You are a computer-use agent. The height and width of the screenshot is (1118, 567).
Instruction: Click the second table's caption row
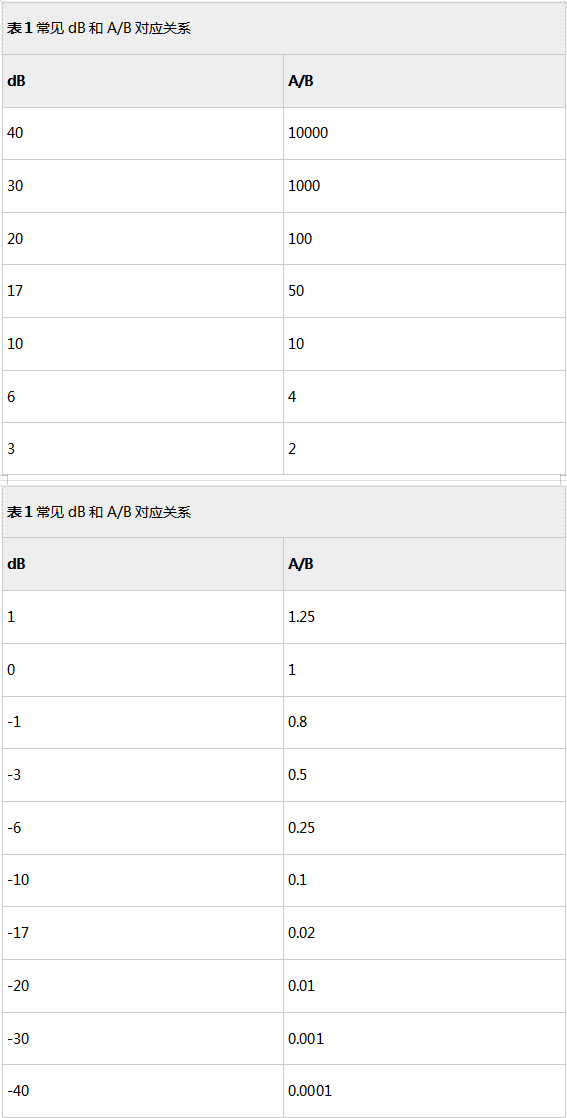tap(284, 512)
